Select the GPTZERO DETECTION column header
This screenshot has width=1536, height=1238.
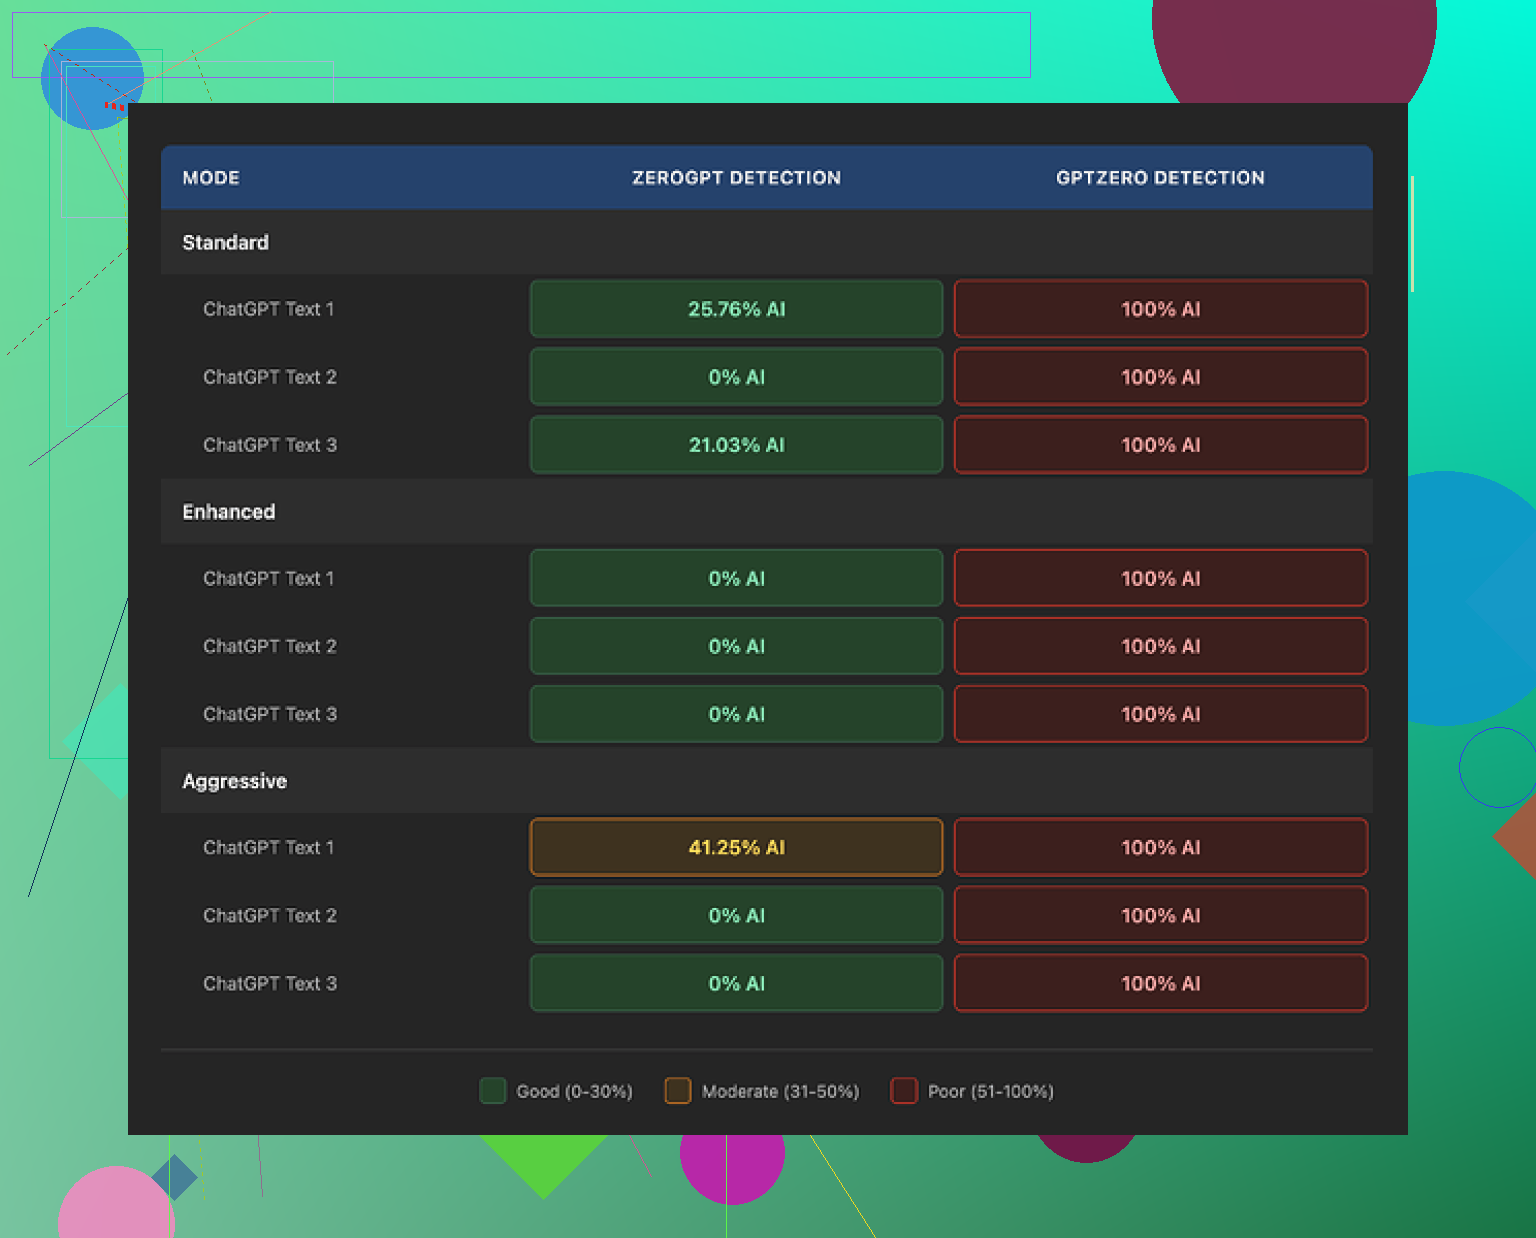pyautogui.click(x=1160, y=178)
